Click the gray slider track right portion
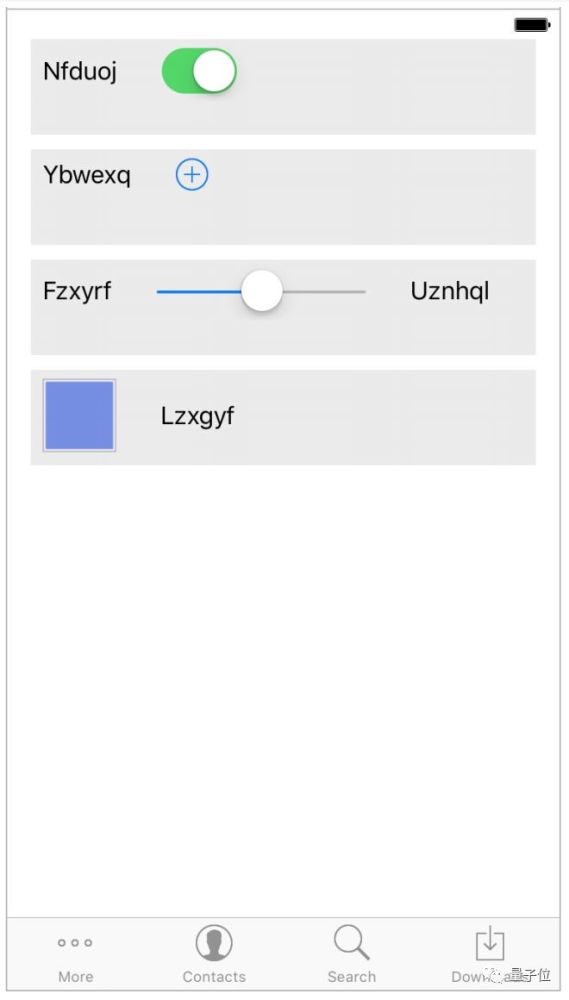Screen dimensions: 569x1000 pos(324,291)
